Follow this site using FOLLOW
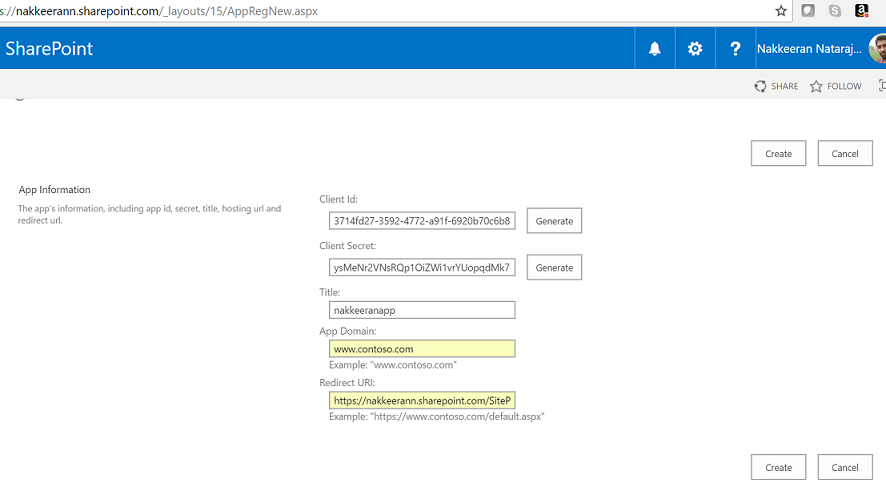The image size is (886, 499). point(835,86)
